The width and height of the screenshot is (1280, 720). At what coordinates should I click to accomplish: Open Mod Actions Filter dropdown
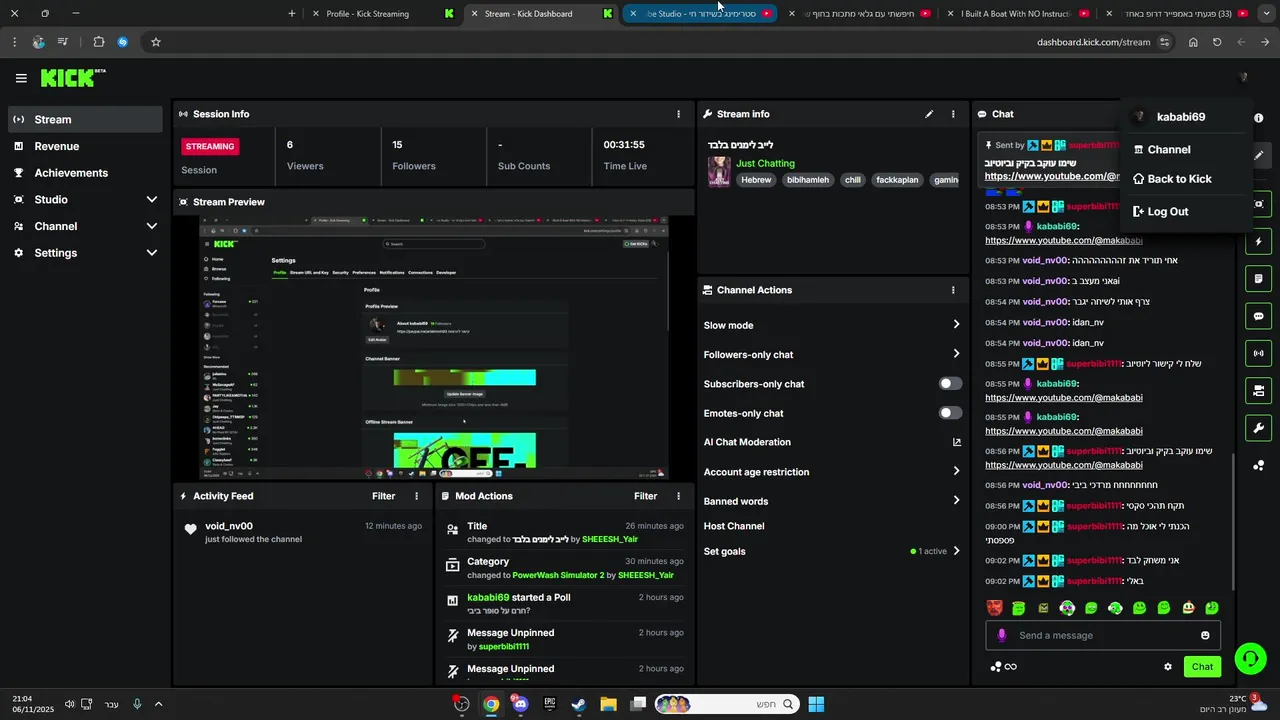click(646, 496)
